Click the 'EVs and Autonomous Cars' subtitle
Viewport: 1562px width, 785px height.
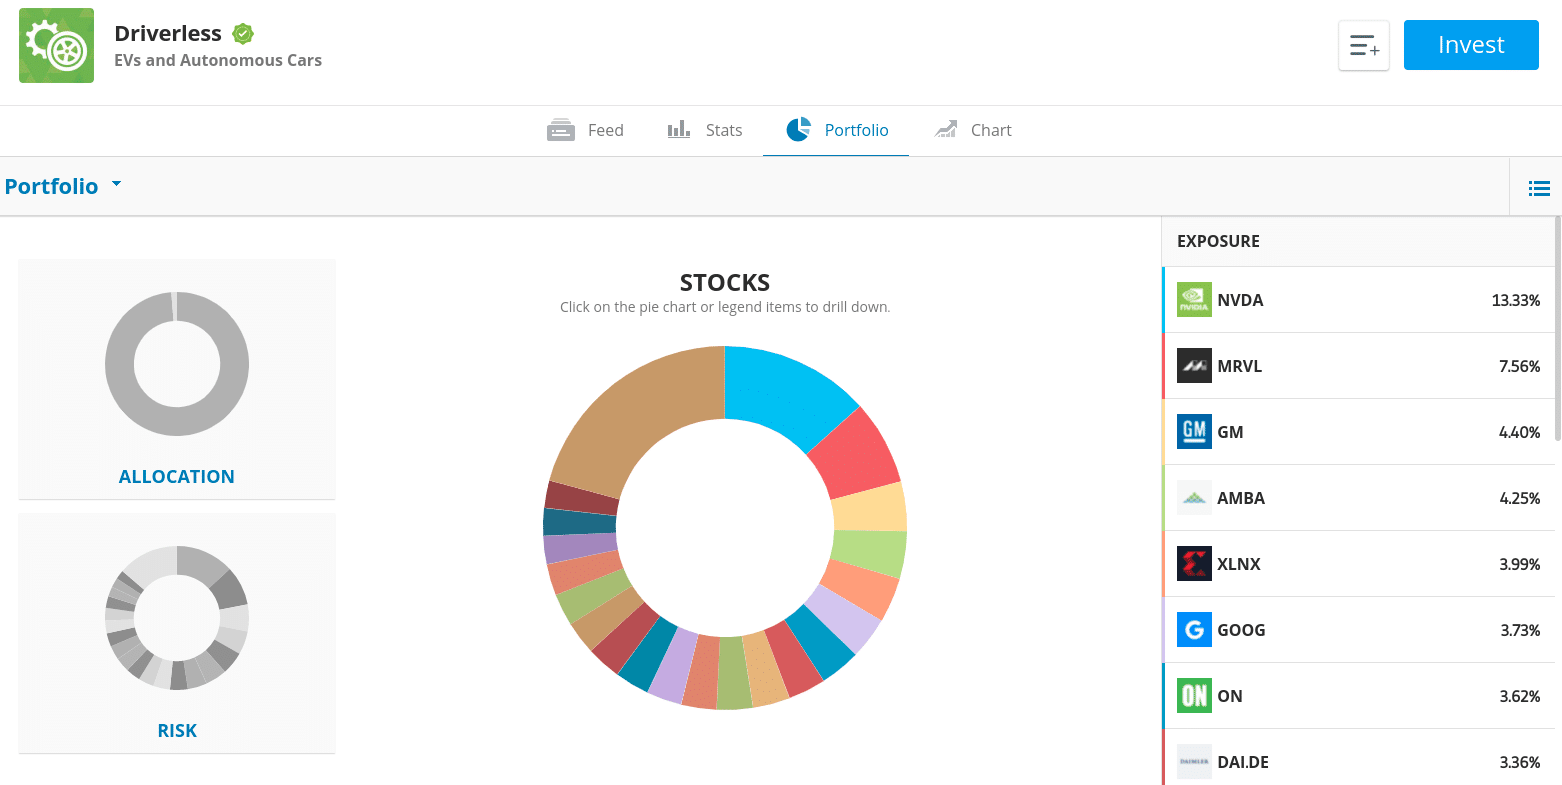point(218,60)
